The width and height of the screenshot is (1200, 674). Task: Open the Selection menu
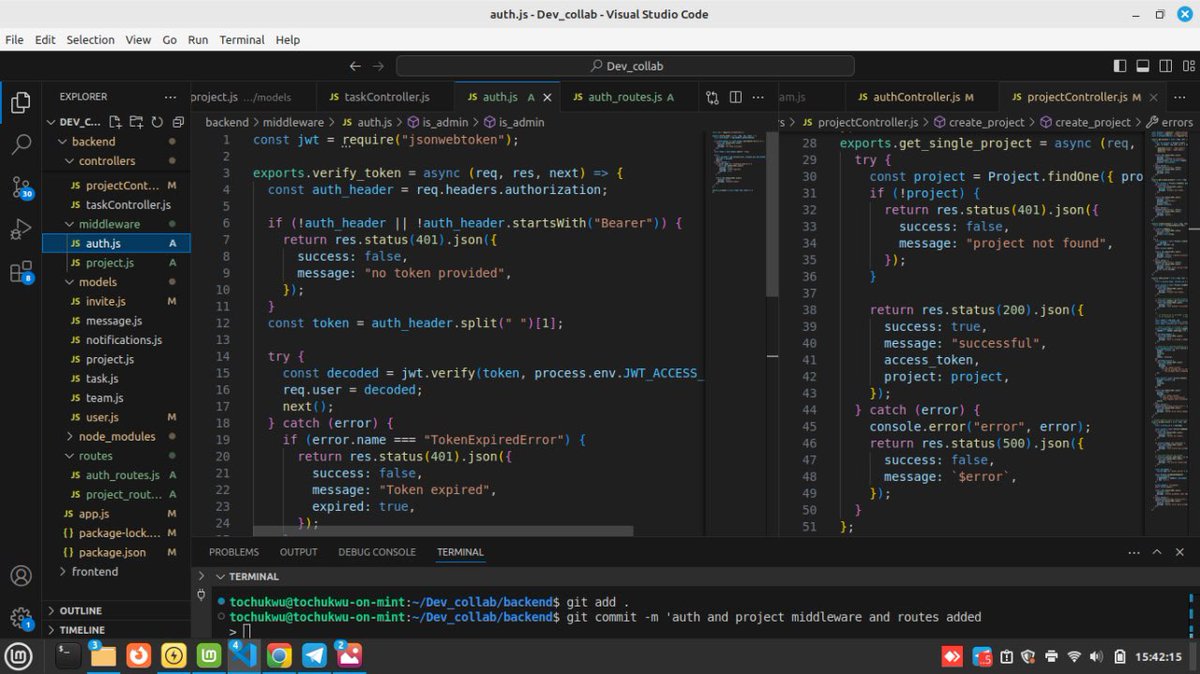coord(91,40)
